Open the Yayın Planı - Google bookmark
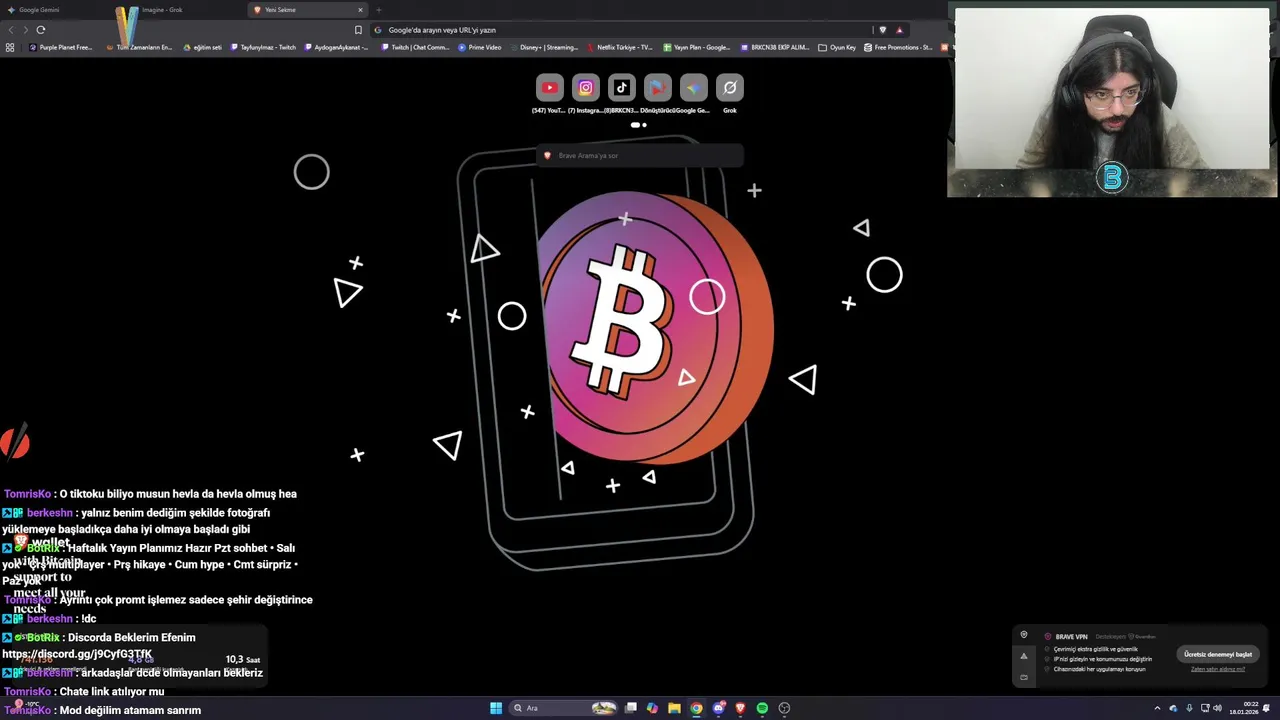 click(x=697, y=47)
